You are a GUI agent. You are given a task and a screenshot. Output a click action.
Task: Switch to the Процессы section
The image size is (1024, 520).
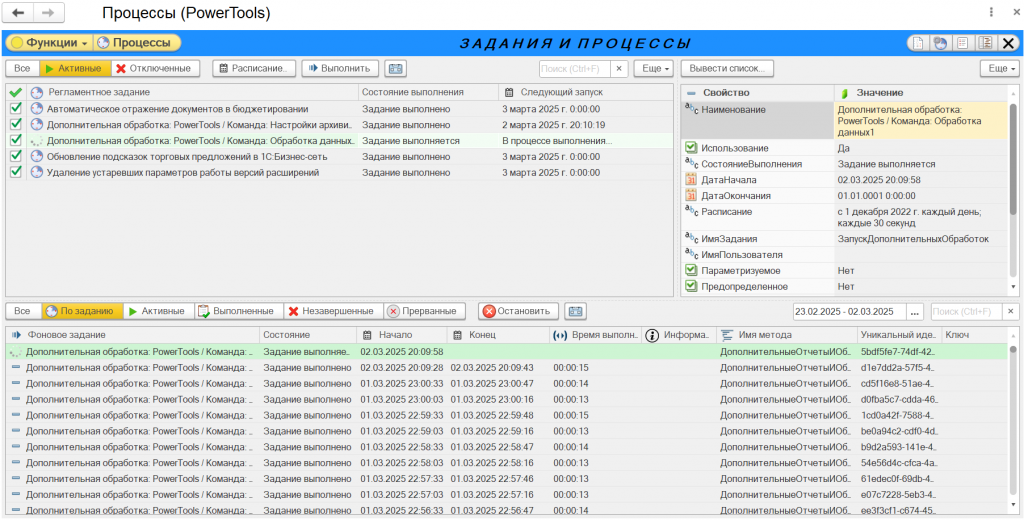coord(136,43)
